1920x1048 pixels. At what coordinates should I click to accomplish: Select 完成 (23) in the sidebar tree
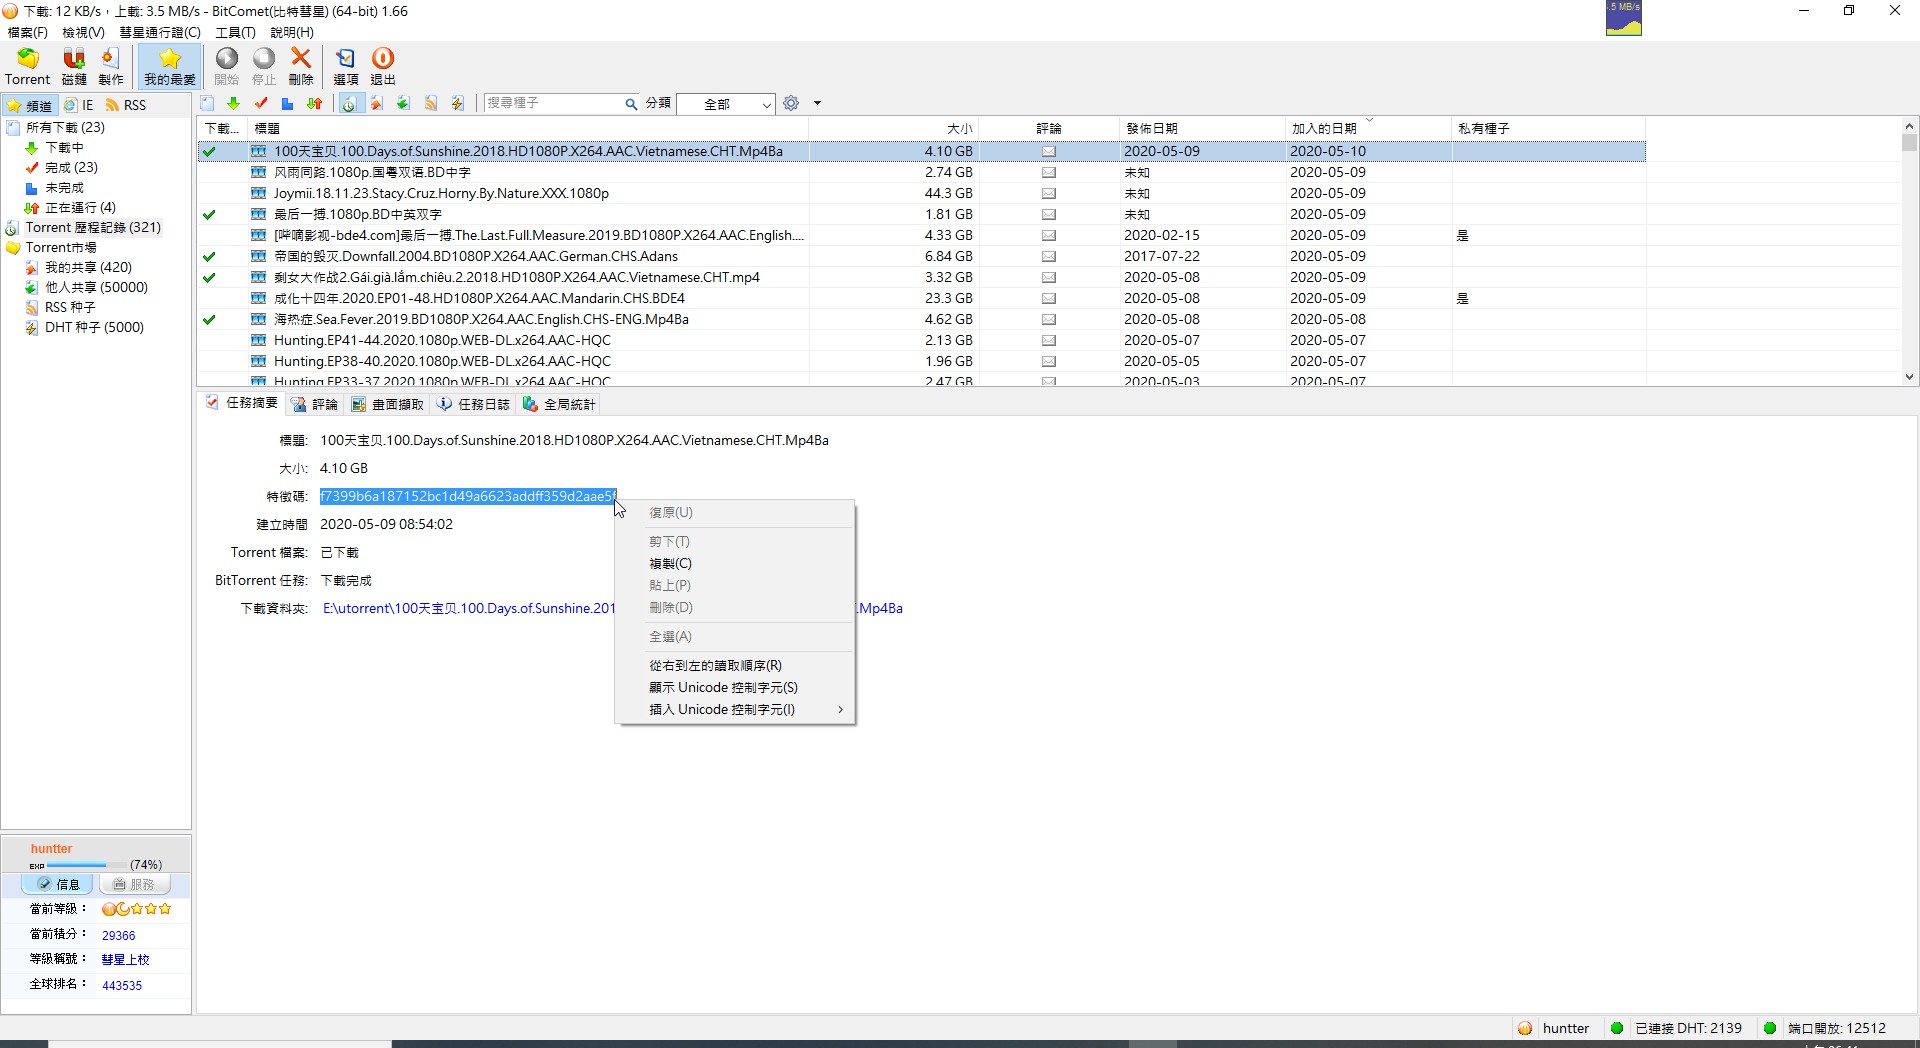71,167
